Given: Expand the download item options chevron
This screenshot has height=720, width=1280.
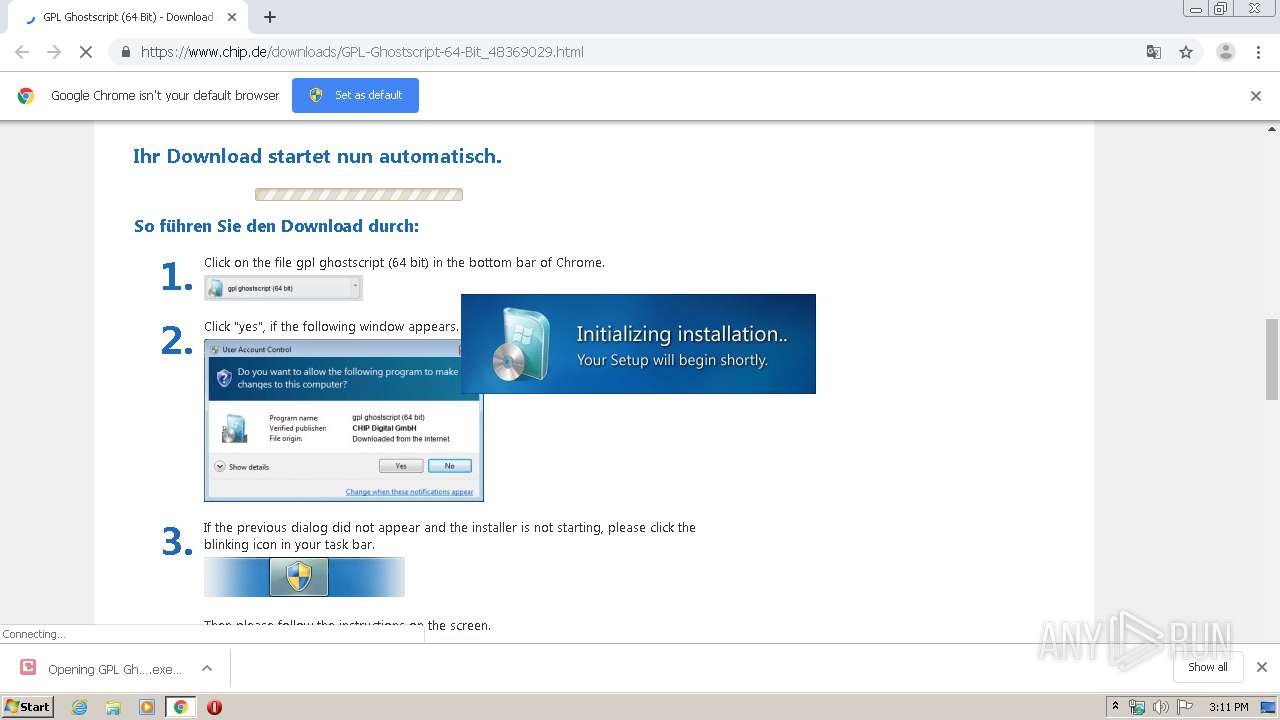Looking at the screenshot, I should coord(207,668).
